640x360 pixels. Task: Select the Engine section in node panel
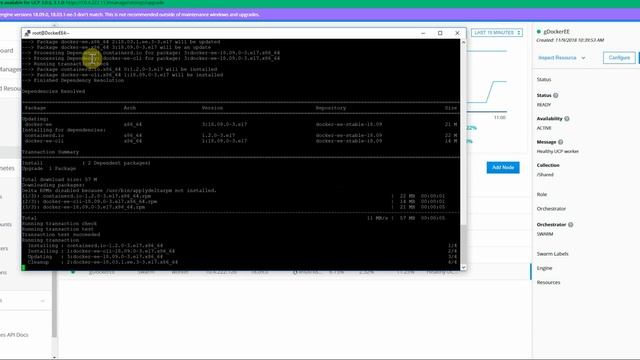(544, 268)
